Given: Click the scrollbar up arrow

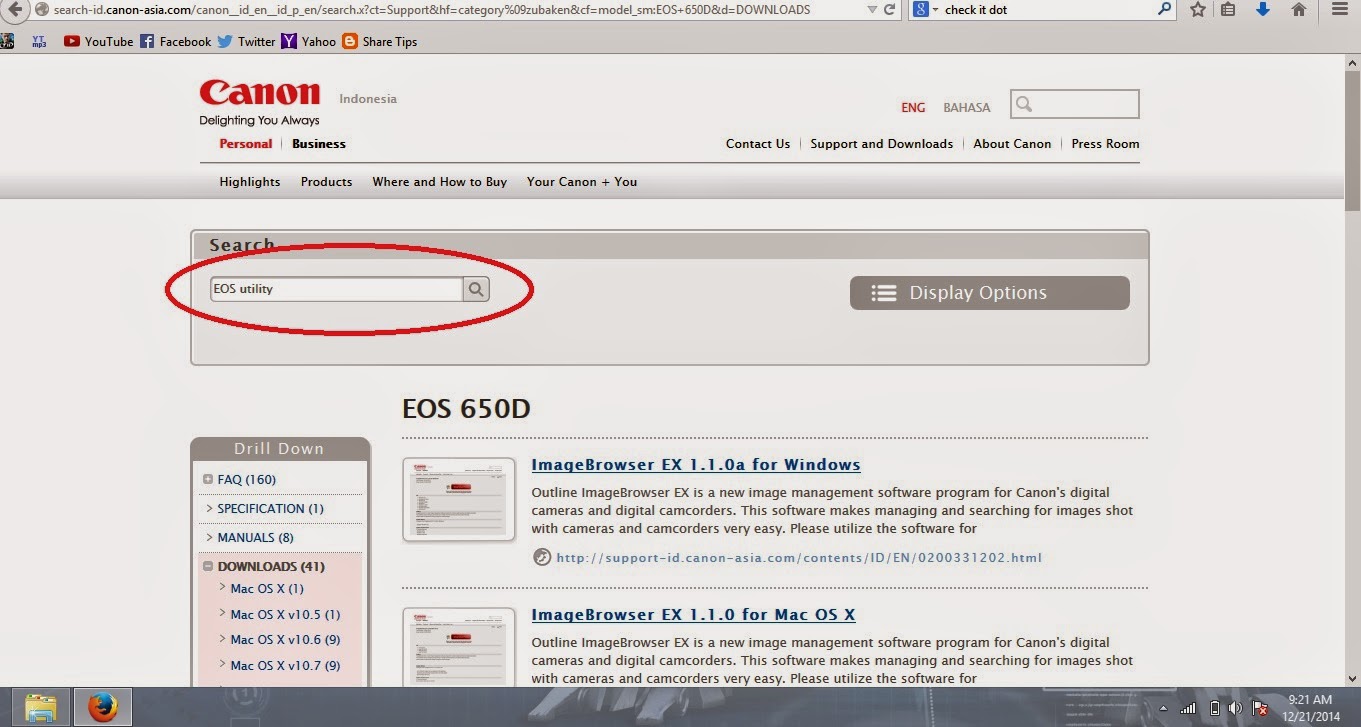Looking at the screenshot, I should (x=1352, y=62).
